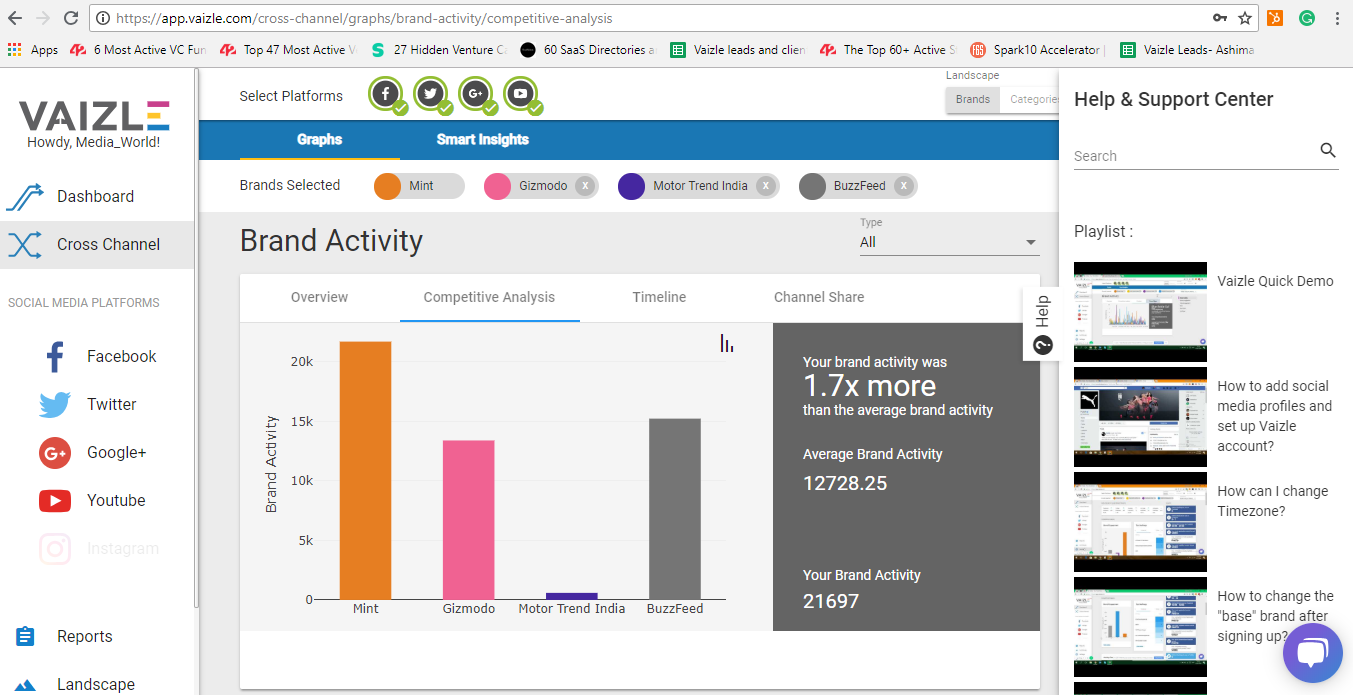Click the key saved-password icon
1353x695 pixels.
coord(1219,18)
